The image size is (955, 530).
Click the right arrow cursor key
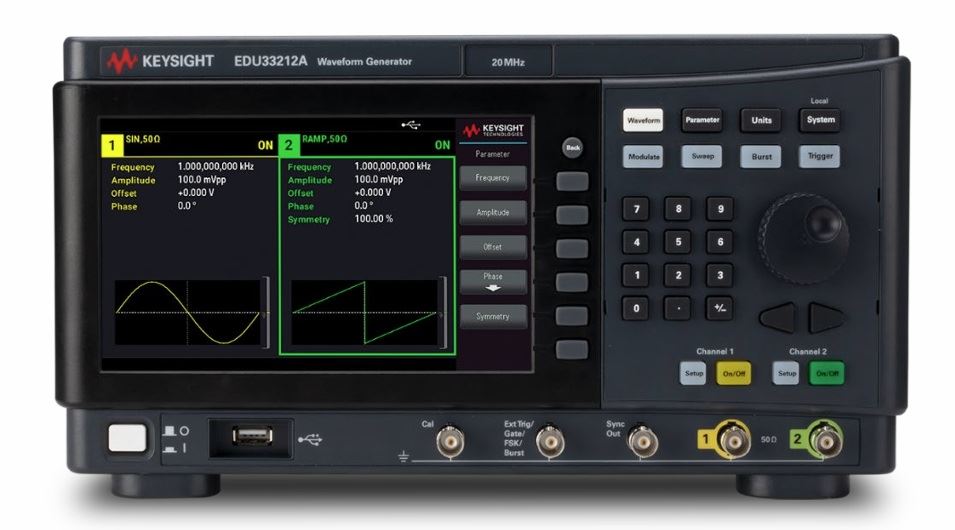(x=826, y=317)
